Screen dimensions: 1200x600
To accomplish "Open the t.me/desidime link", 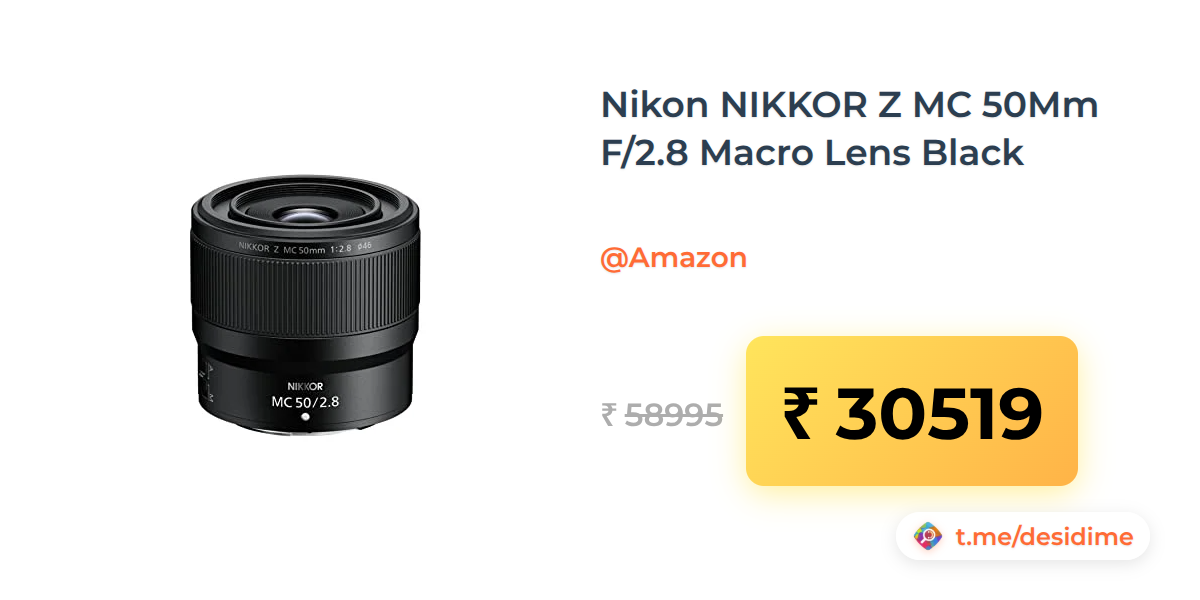I will [1044, 537].
